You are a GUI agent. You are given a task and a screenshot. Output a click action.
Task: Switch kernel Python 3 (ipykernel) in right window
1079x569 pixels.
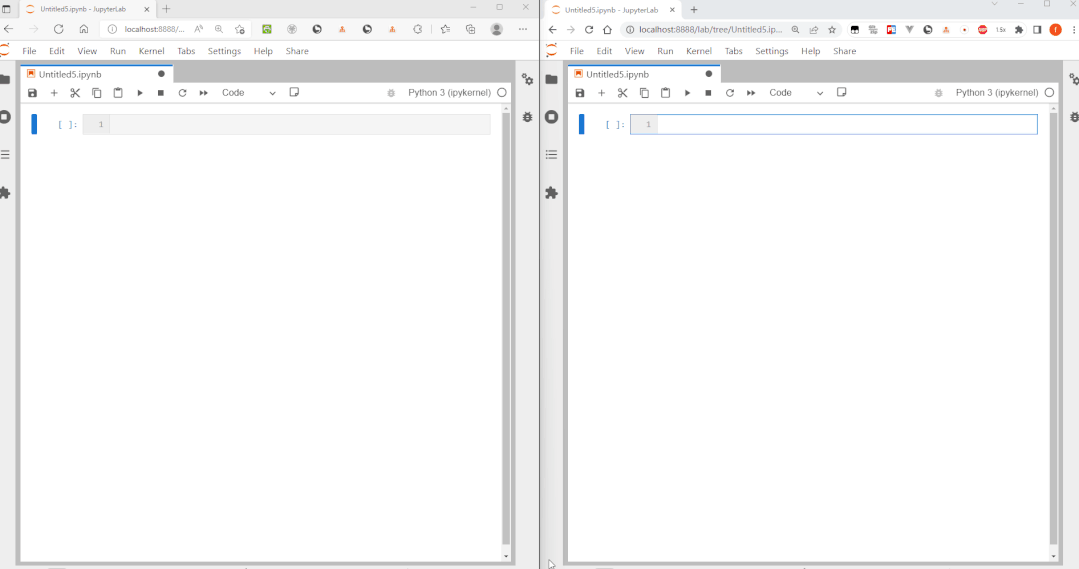(x=997, y=93)
